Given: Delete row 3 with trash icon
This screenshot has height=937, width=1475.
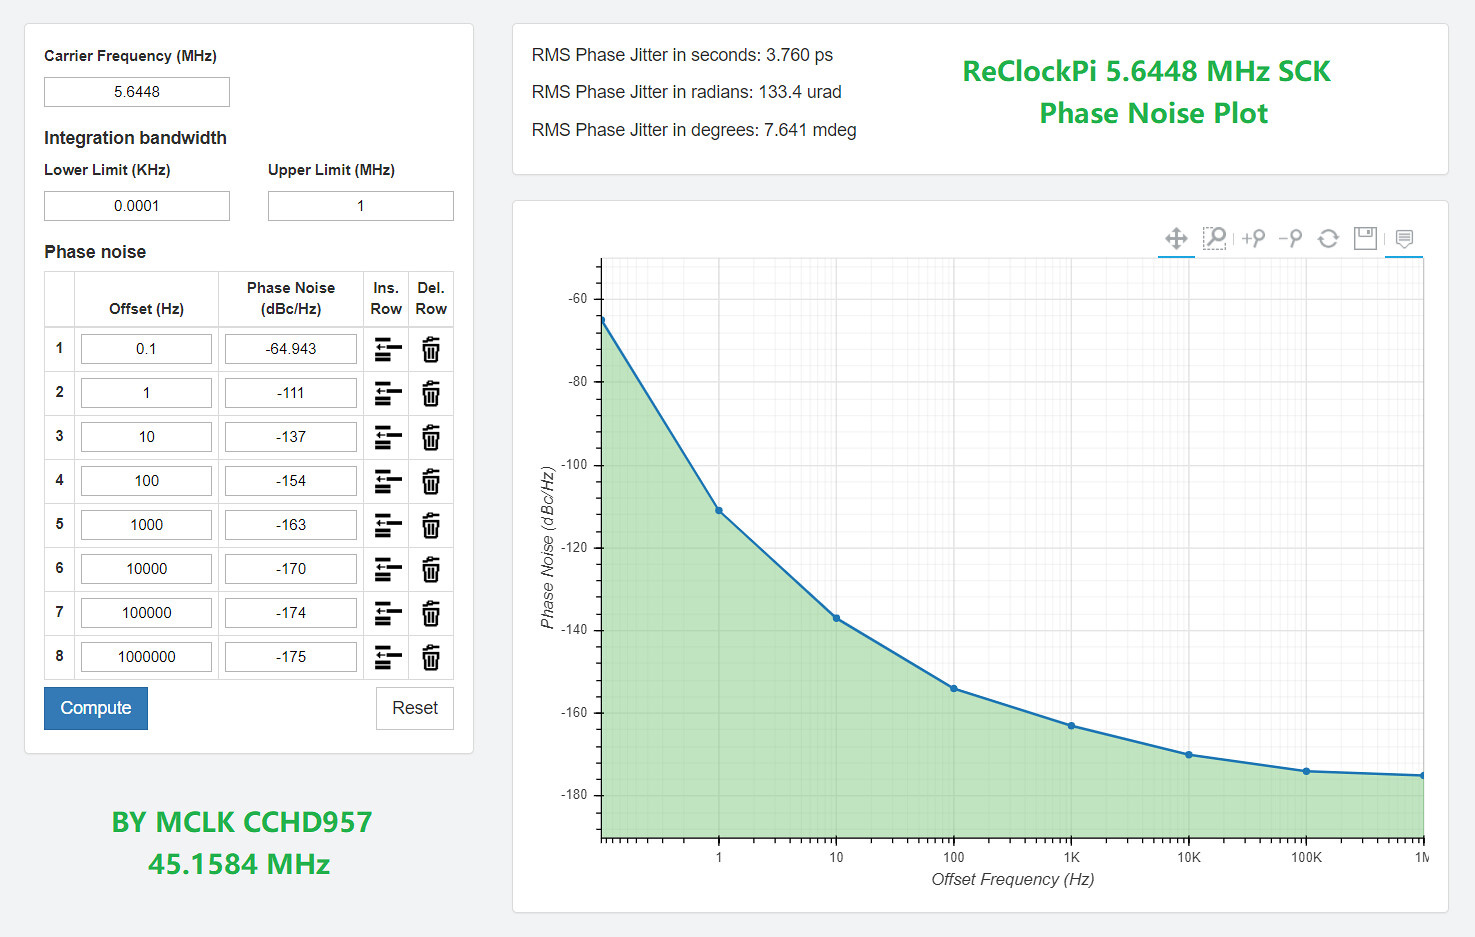Looking at the screenshot, I should [x=431, y=438].
